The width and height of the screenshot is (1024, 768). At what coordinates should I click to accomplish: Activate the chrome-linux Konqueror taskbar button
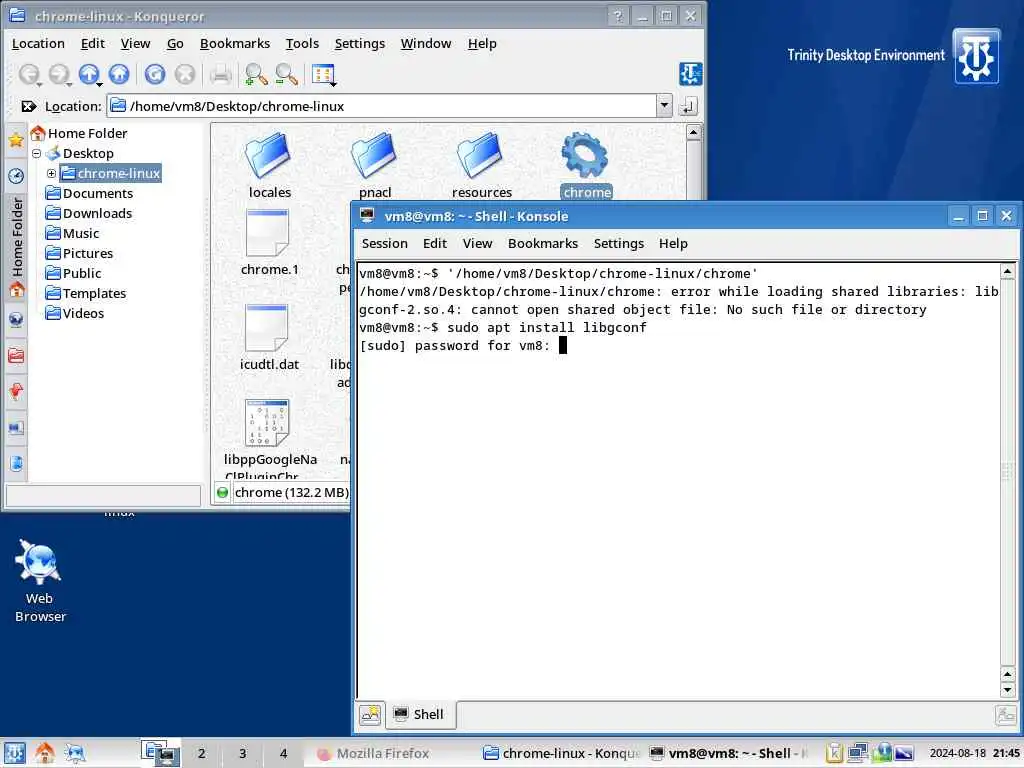[560, 754]
